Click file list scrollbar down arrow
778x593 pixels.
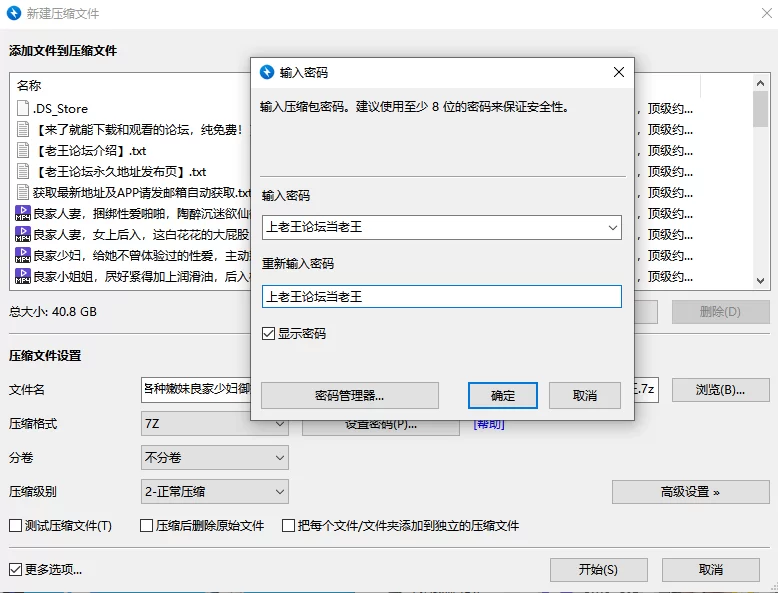pyautogui.click(x=760, y=280)
